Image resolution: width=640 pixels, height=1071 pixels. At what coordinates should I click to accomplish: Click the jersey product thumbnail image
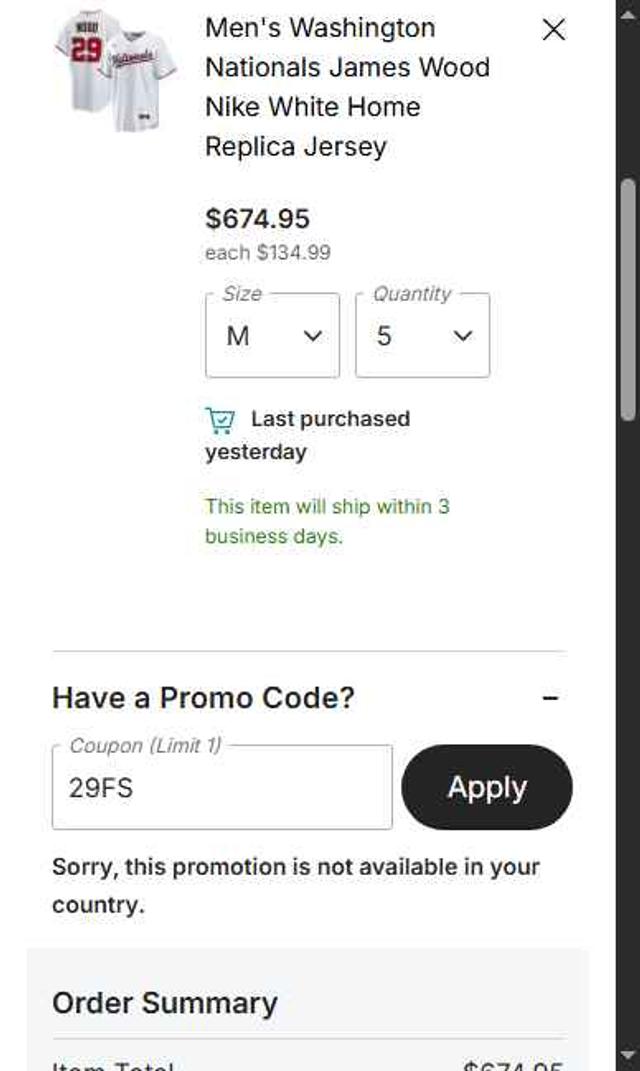[x=115, y=70]
